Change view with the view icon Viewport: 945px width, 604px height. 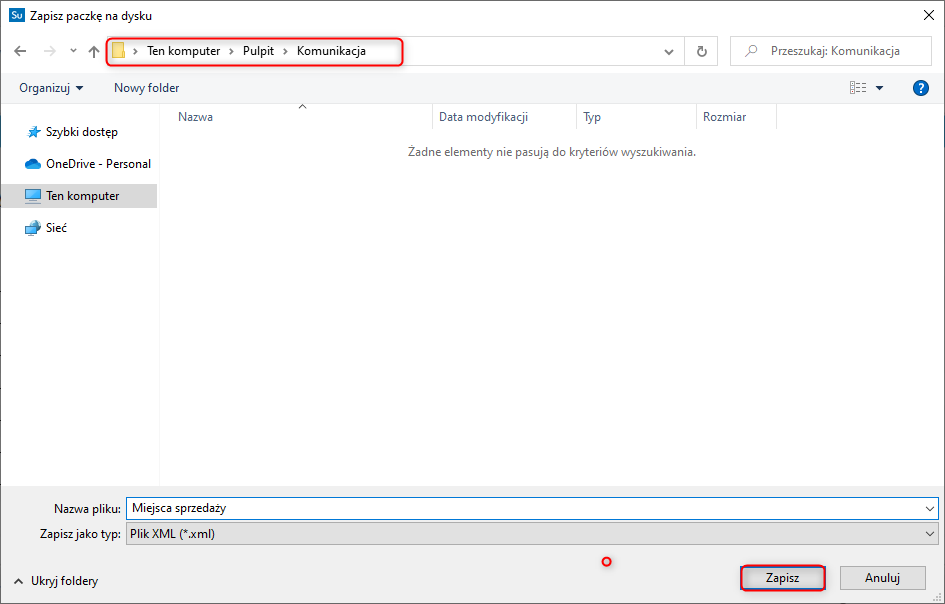coord(858,88)
